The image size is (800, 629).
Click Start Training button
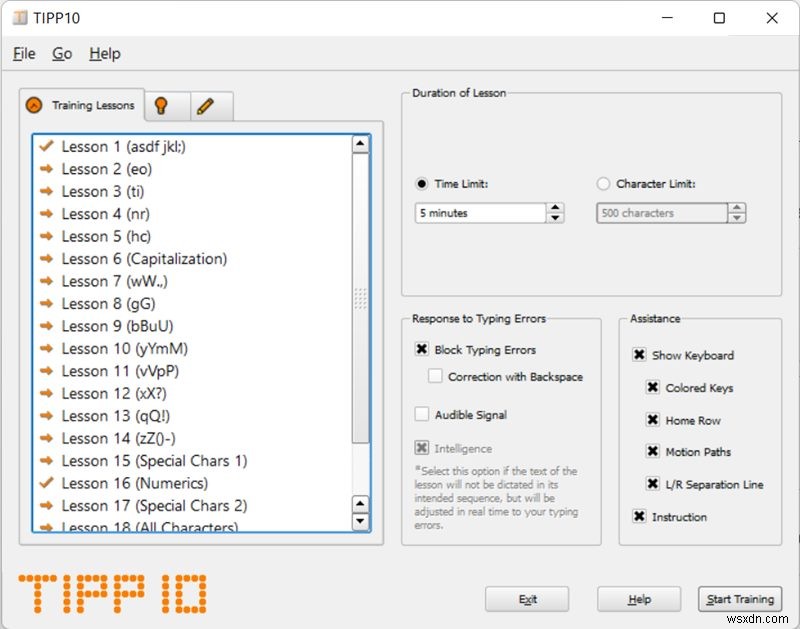(740, 599)
